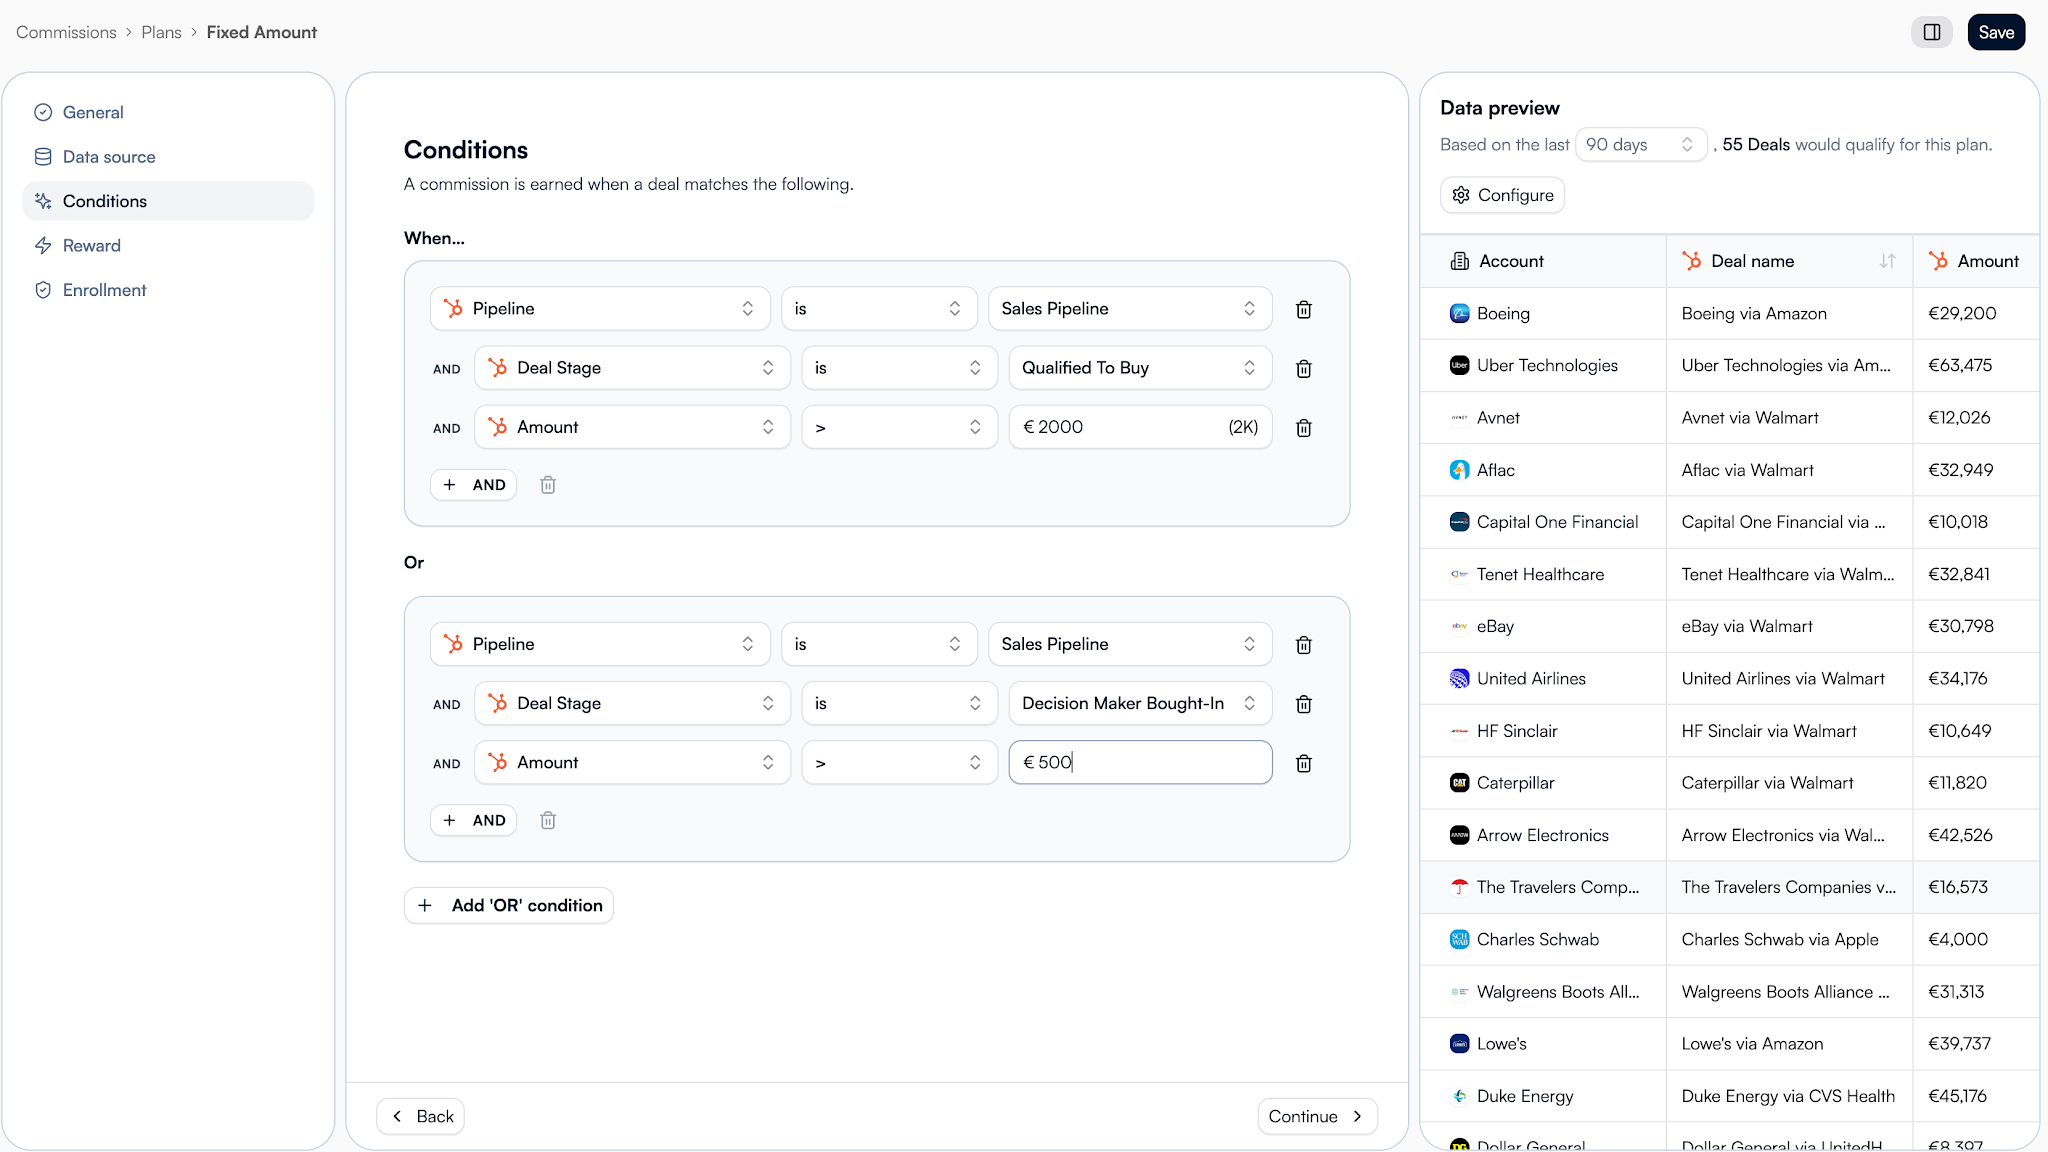The image size is (2048, 1152).
Task: Open Decision Maker Bought-In stage dropdown
Action: point(1140,704)
